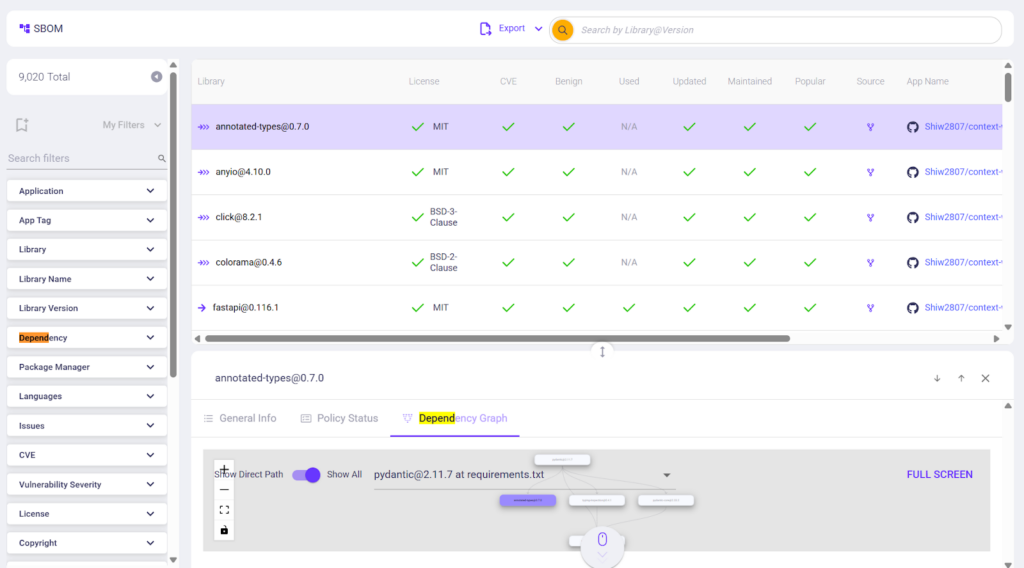
Task: Open the Export dropdown arrow
Action: click(538, 29)
